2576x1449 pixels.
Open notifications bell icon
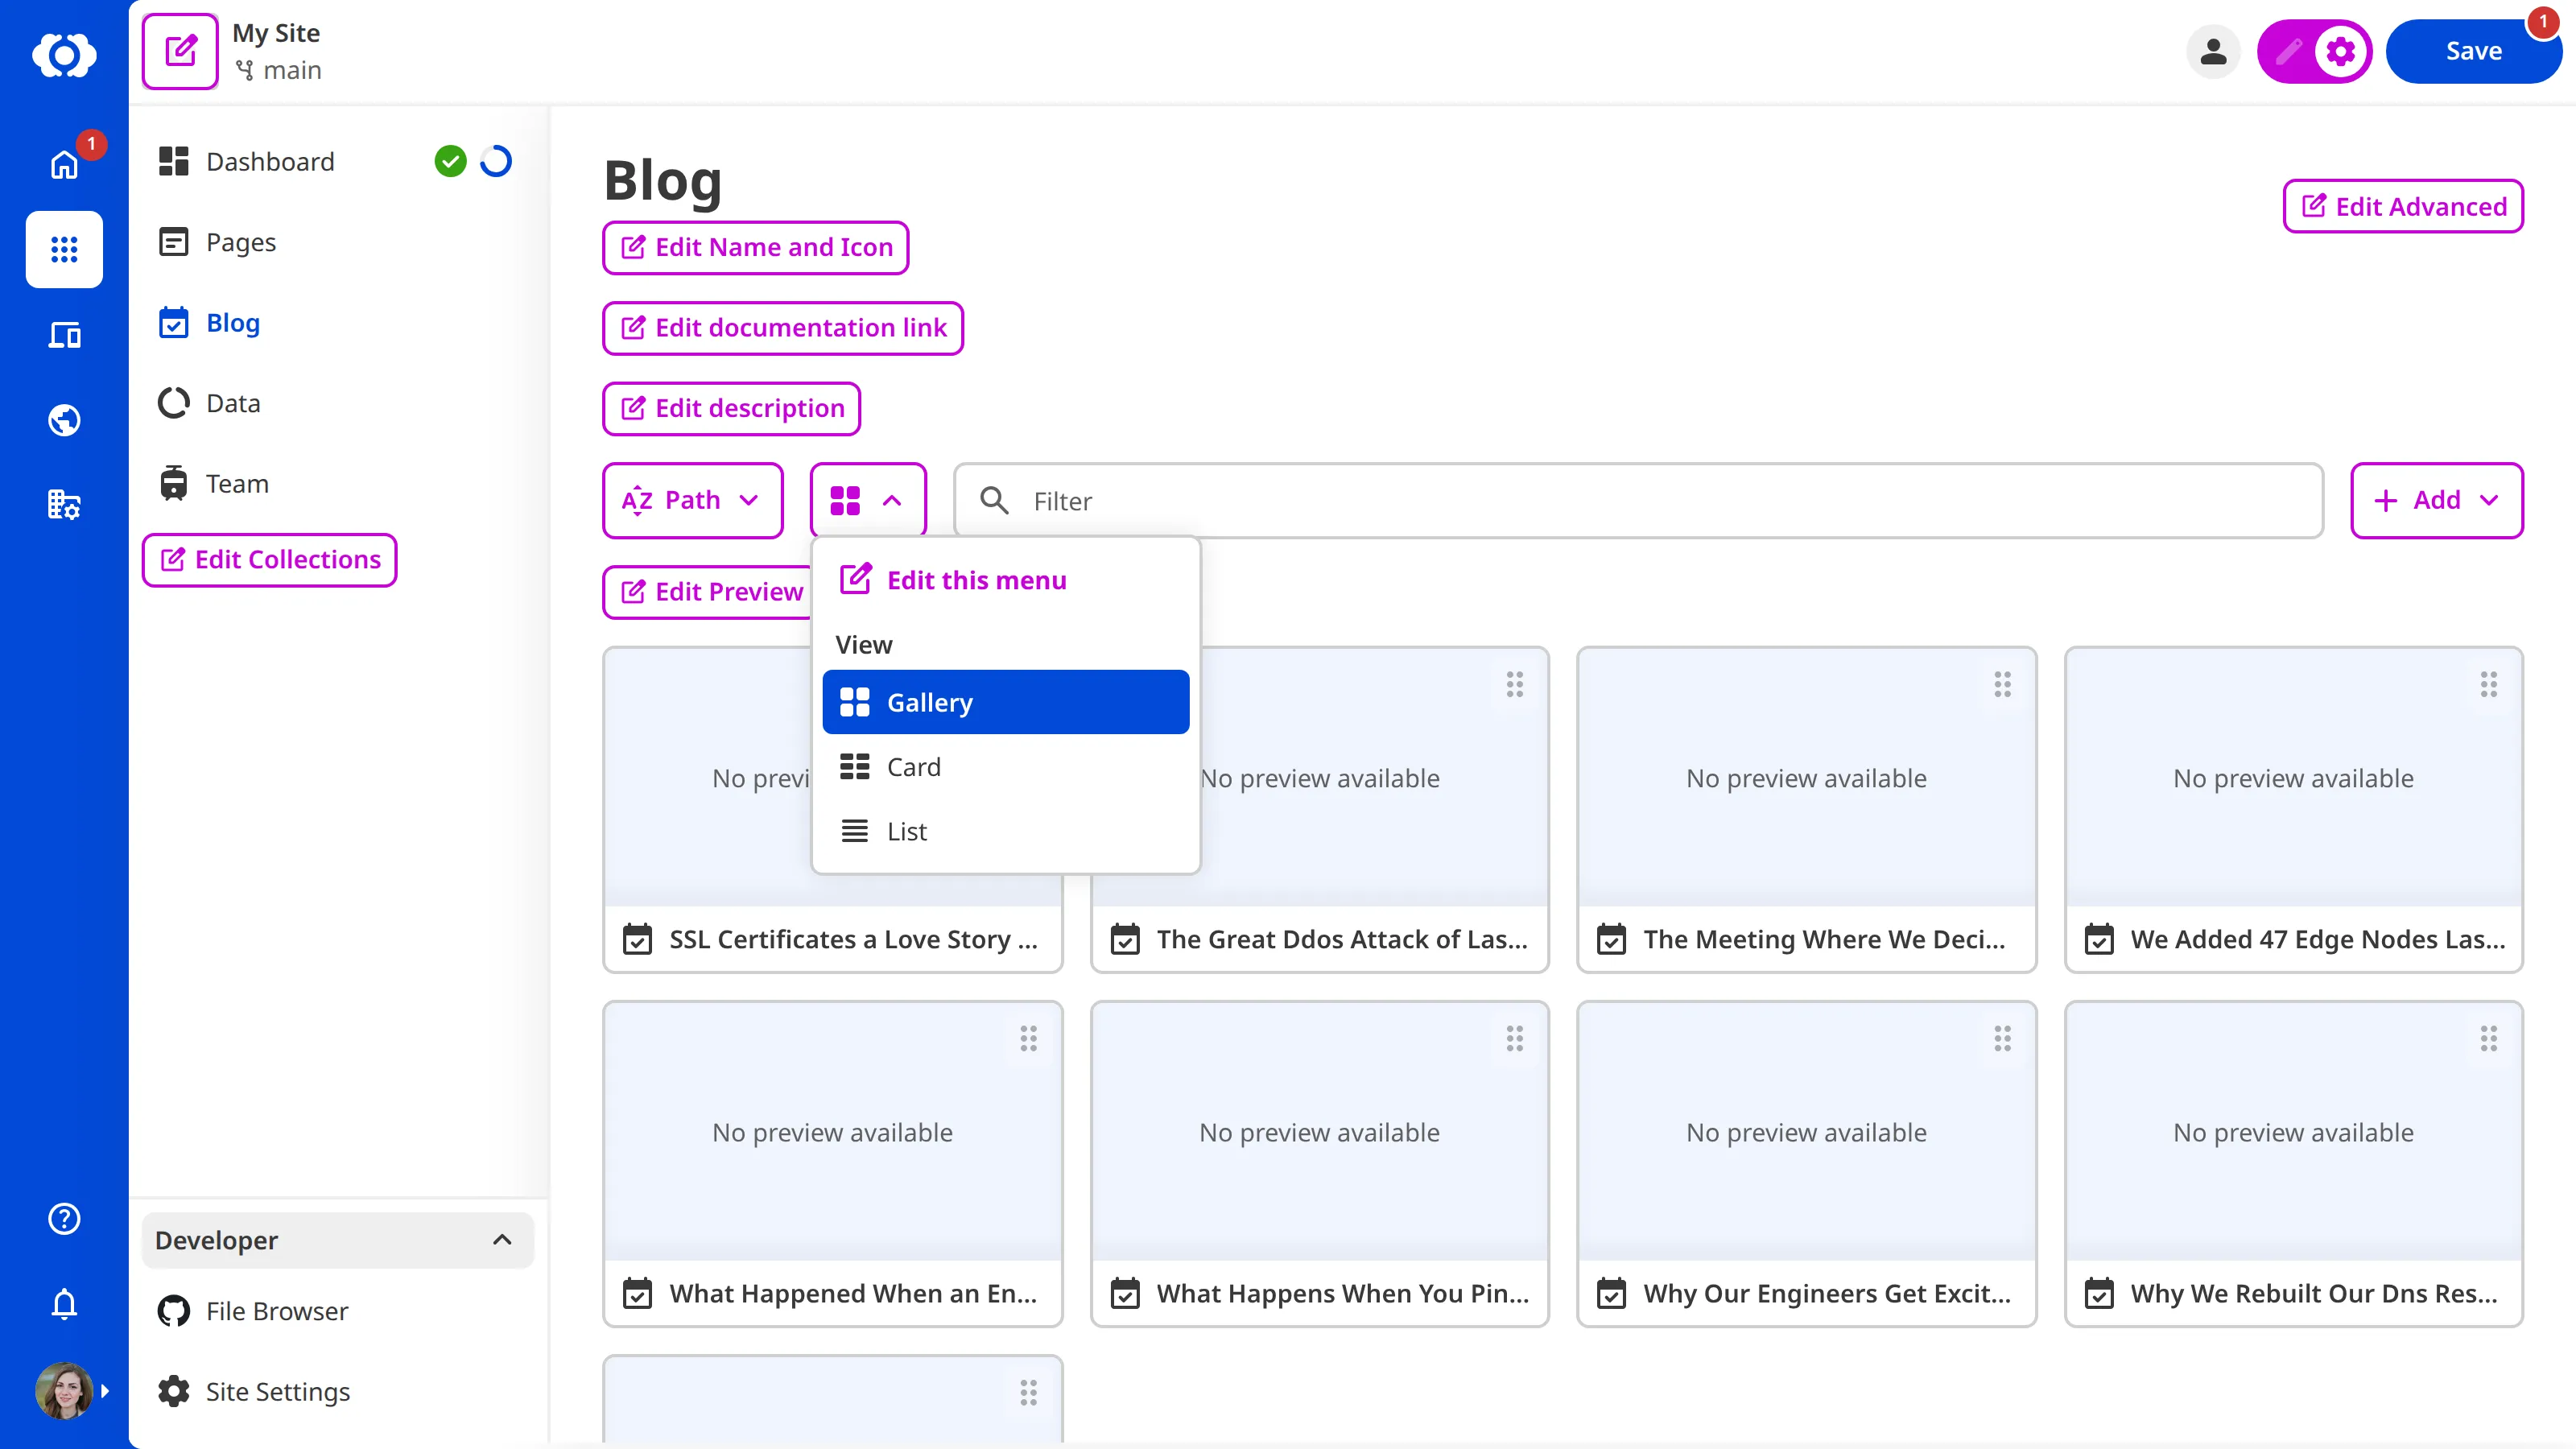pos(64,1304)
